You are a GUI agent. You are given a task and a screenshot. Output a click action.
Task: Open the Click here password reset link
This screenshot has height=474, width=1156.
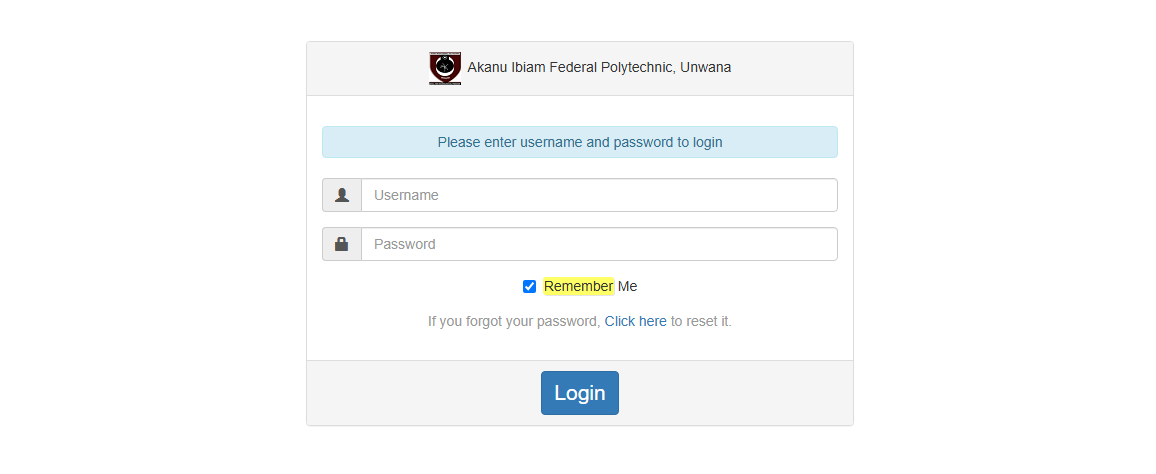(636, 321)
